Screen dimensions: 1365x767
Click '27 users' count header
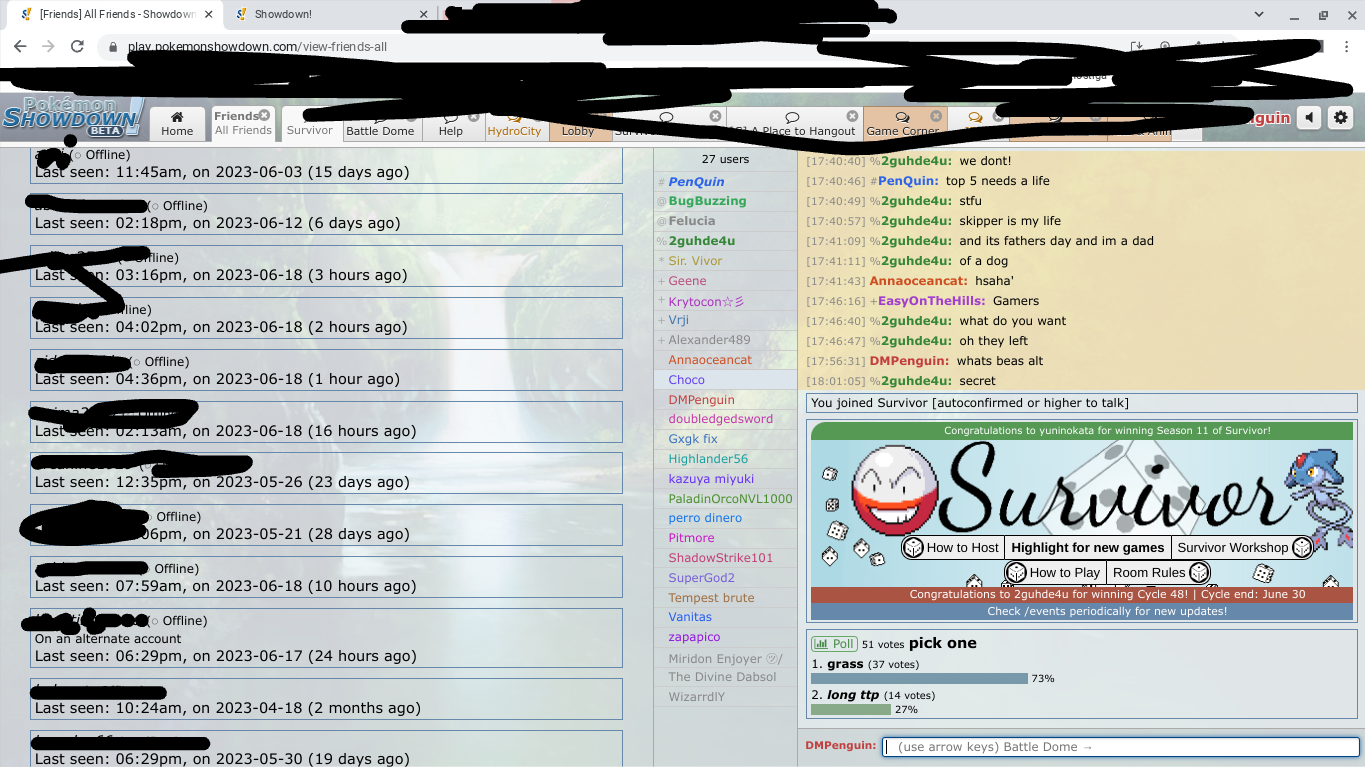tap(725, 159)
